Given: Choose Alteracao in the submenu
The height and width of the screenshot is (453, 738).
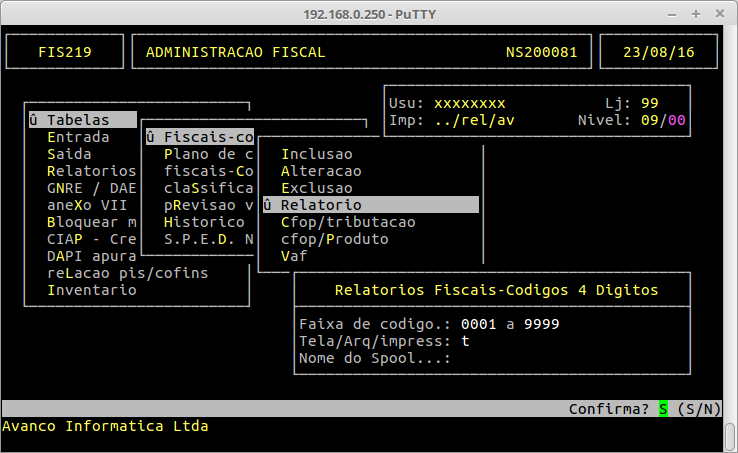Looking at the screenshot, I should tap(320, 171).
